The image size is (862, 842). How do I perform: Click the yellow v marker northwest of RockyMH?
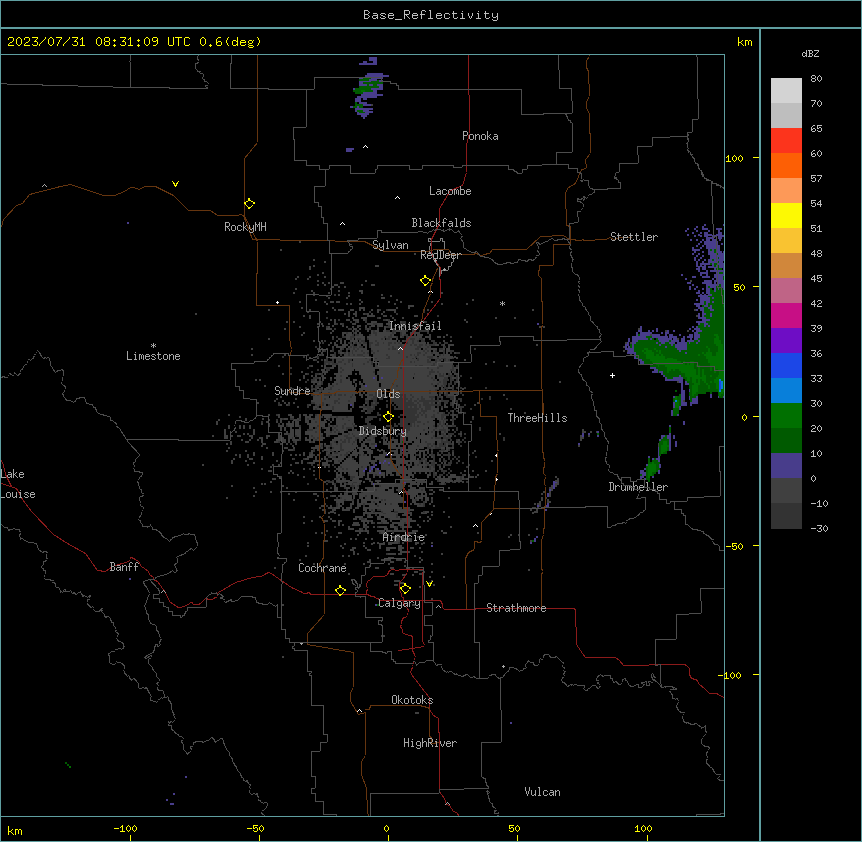(175, 184)
